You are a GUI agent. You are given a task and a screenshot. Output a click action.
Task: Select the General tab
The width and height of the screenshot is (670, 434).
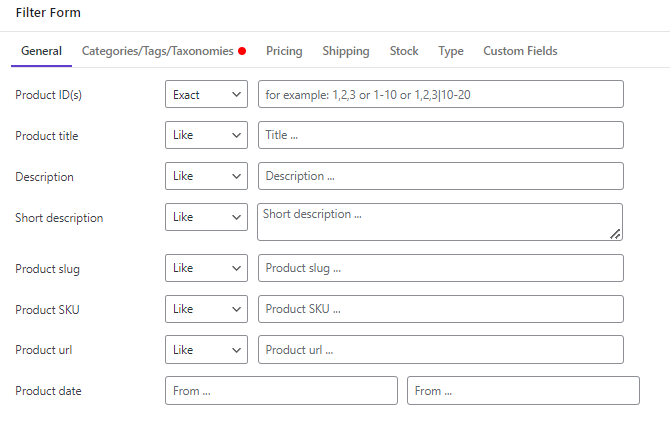(x=41, y=51)
